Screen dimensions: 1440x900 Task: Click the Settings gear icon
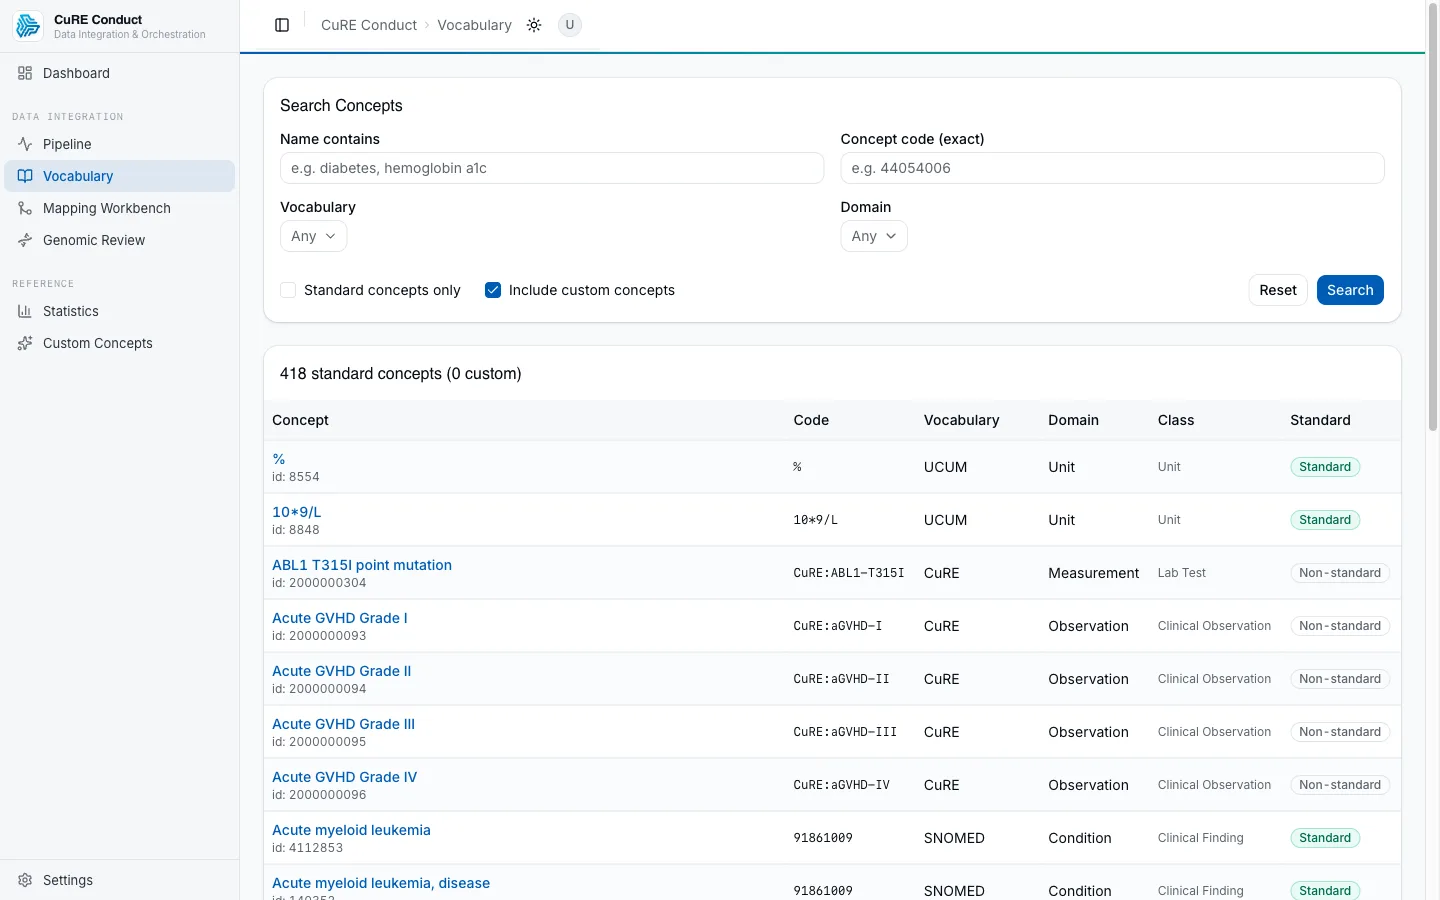[25, 880]
